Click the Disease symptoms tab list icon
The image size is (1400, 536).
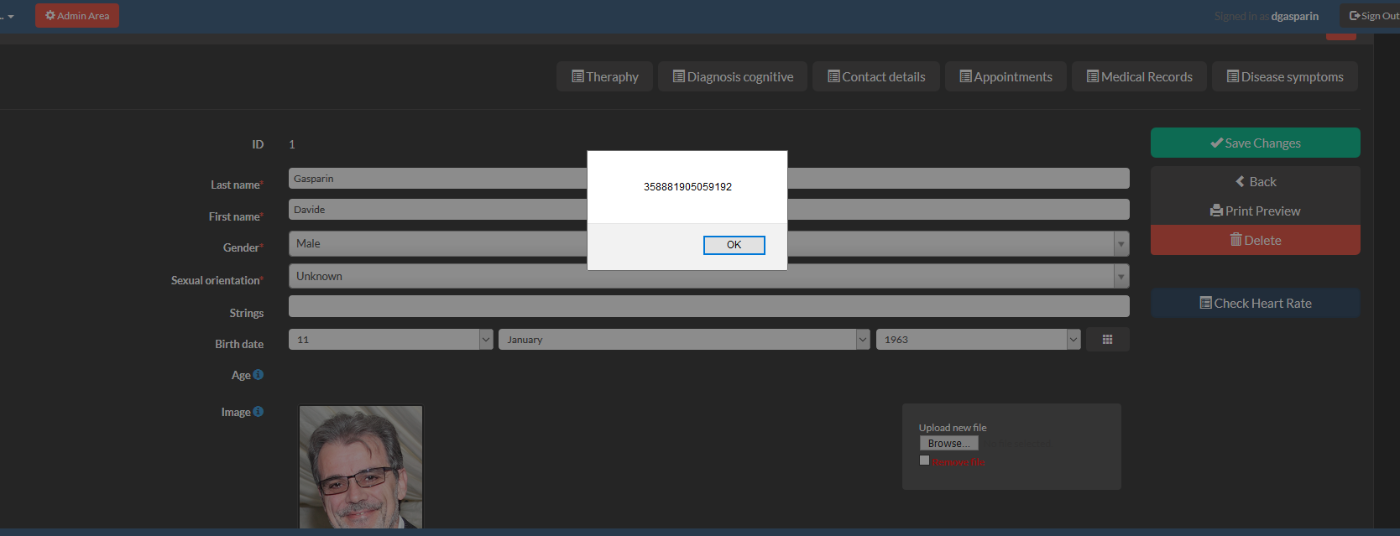1233,76
